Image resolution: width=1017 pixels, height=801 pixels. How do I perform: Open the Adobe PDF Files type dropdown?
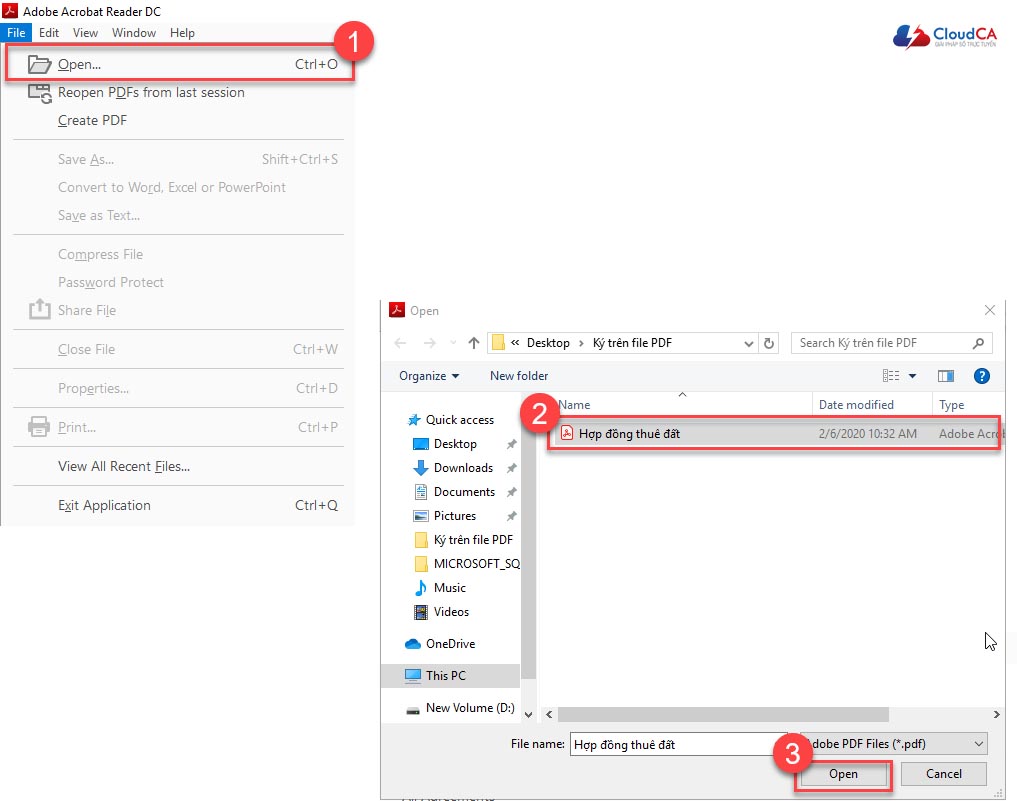(x=979, y=744)
